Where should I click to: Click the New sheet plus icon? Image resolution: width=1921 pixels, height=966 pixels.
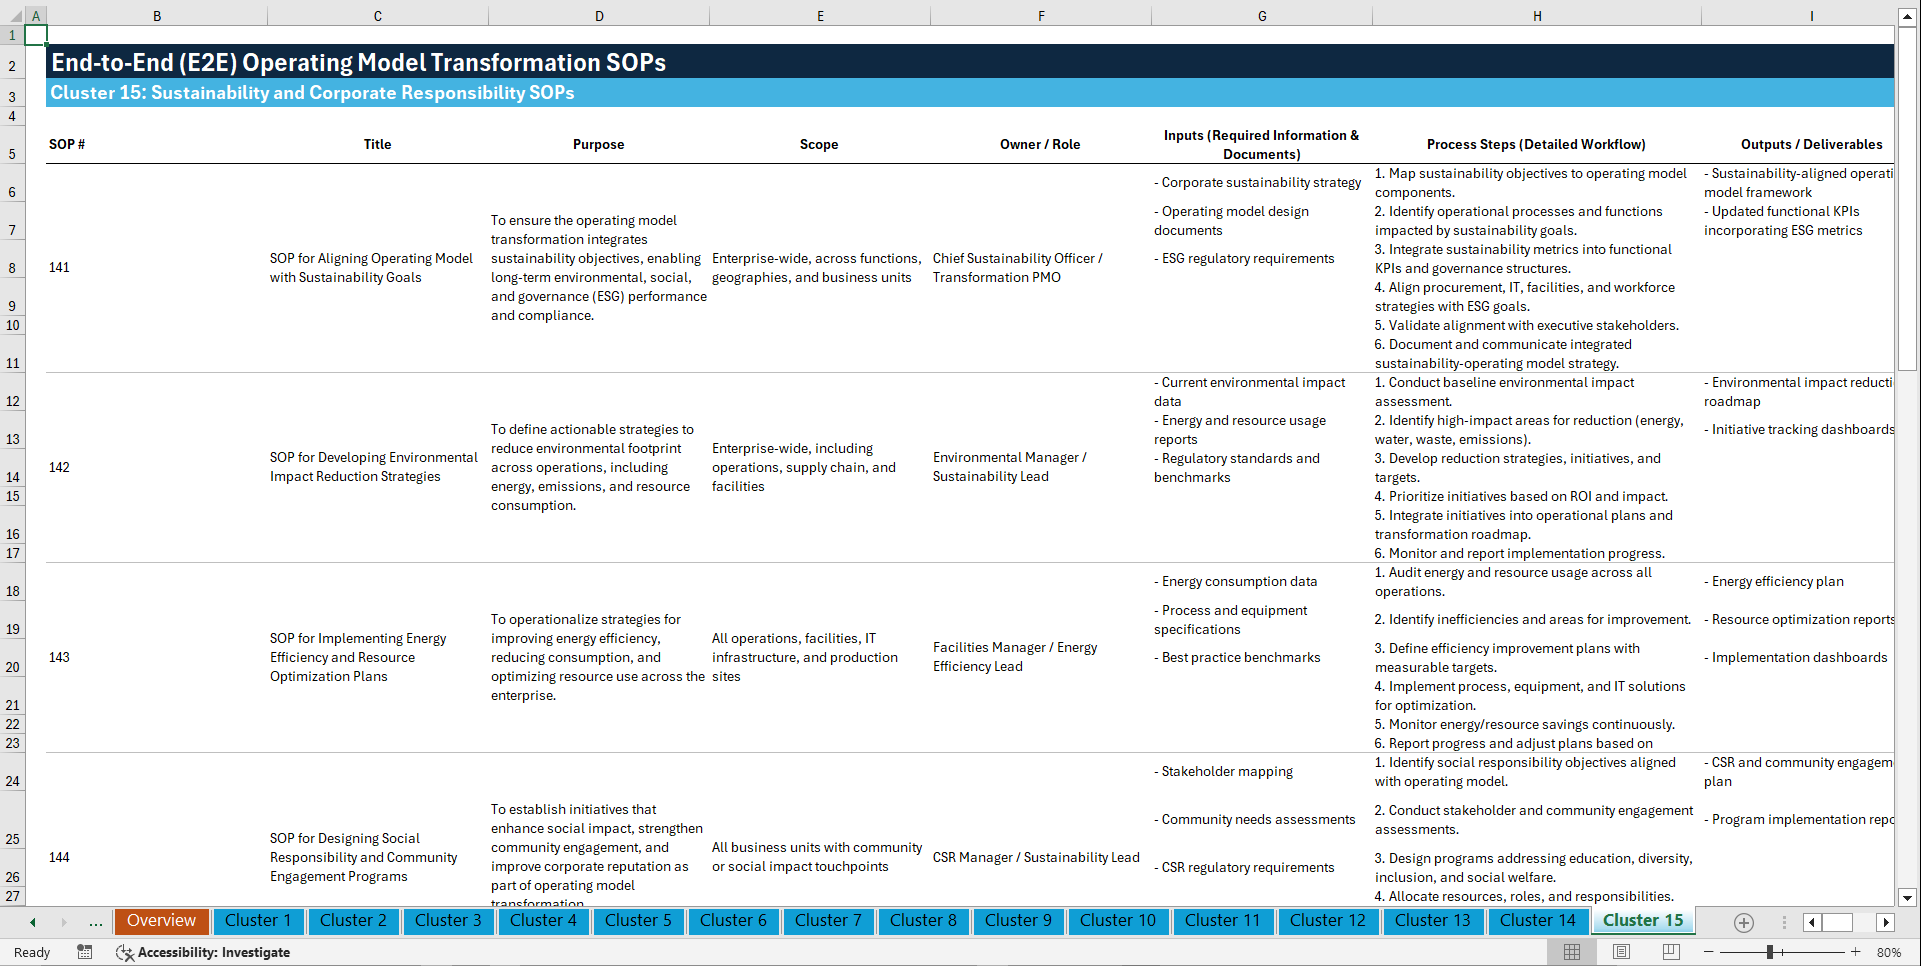[x=1744, y=922]
